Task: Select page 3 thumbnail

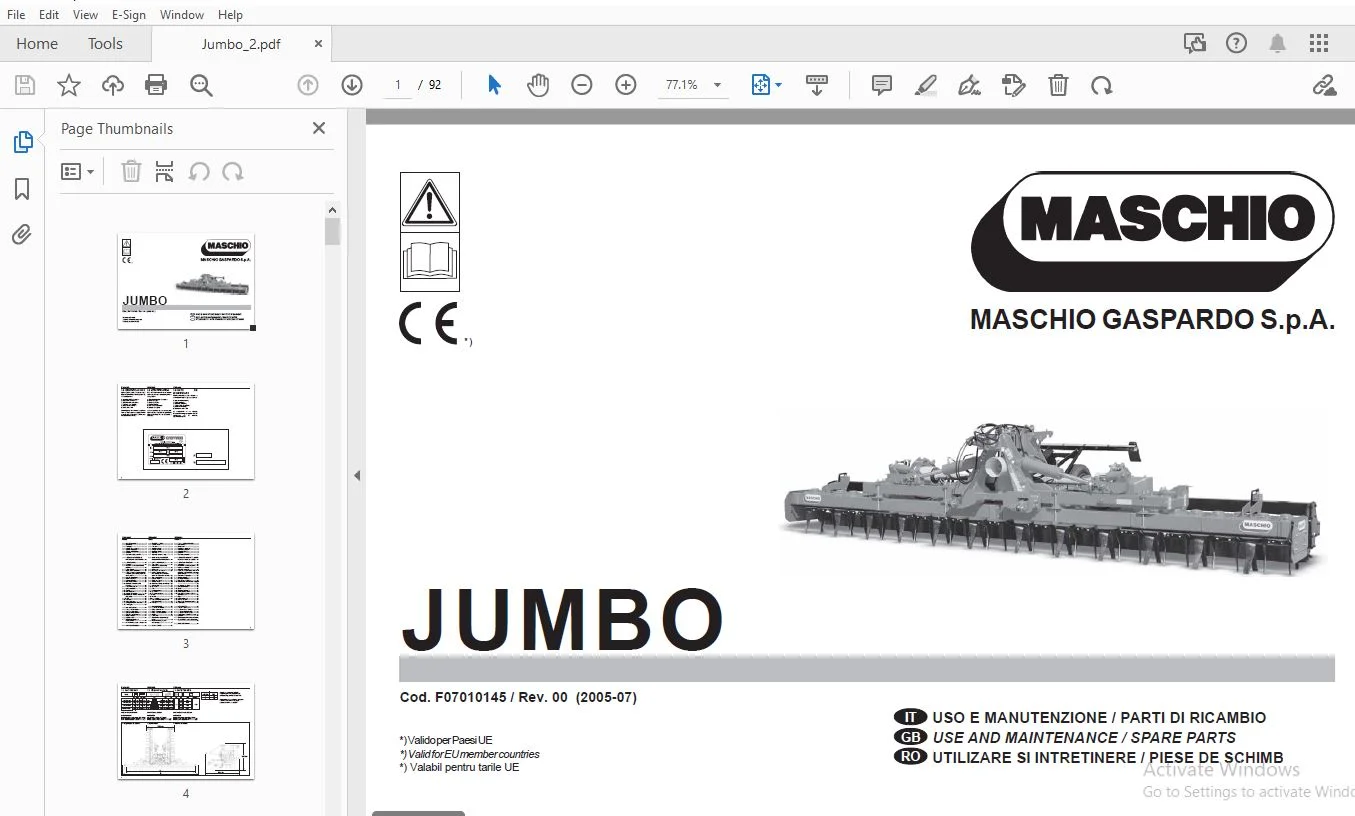Action: click(x=186, y=582)
